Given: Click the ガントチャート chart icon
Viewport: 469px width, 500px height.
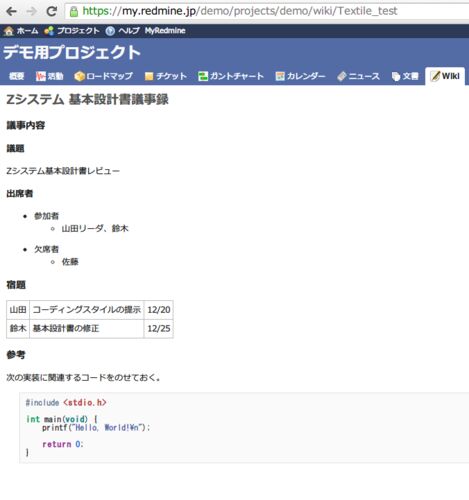Looking at the screenshot, I should (203, 76).
